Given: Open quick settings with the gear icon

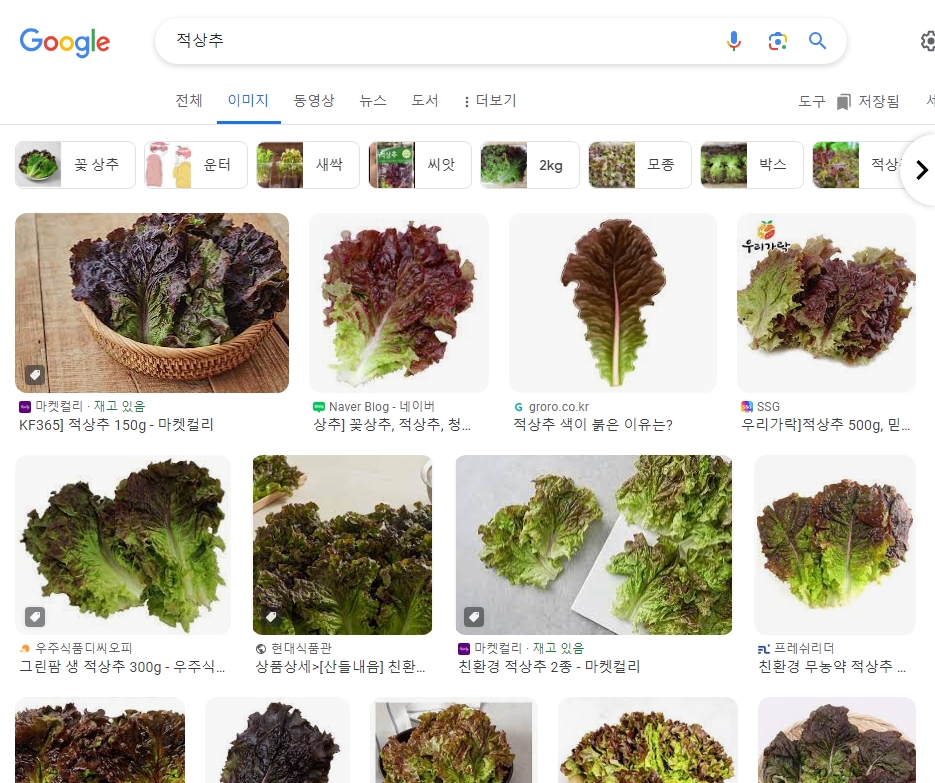Looking at the screenshot, I should 927,41.
